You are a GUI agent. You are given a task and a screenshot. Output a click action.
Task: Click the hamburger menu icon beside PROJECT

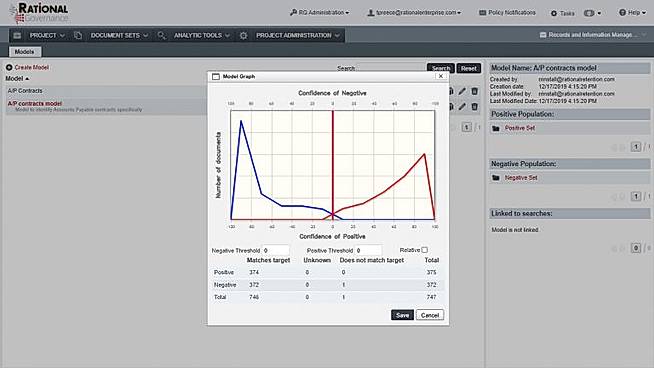pos(17,35)
